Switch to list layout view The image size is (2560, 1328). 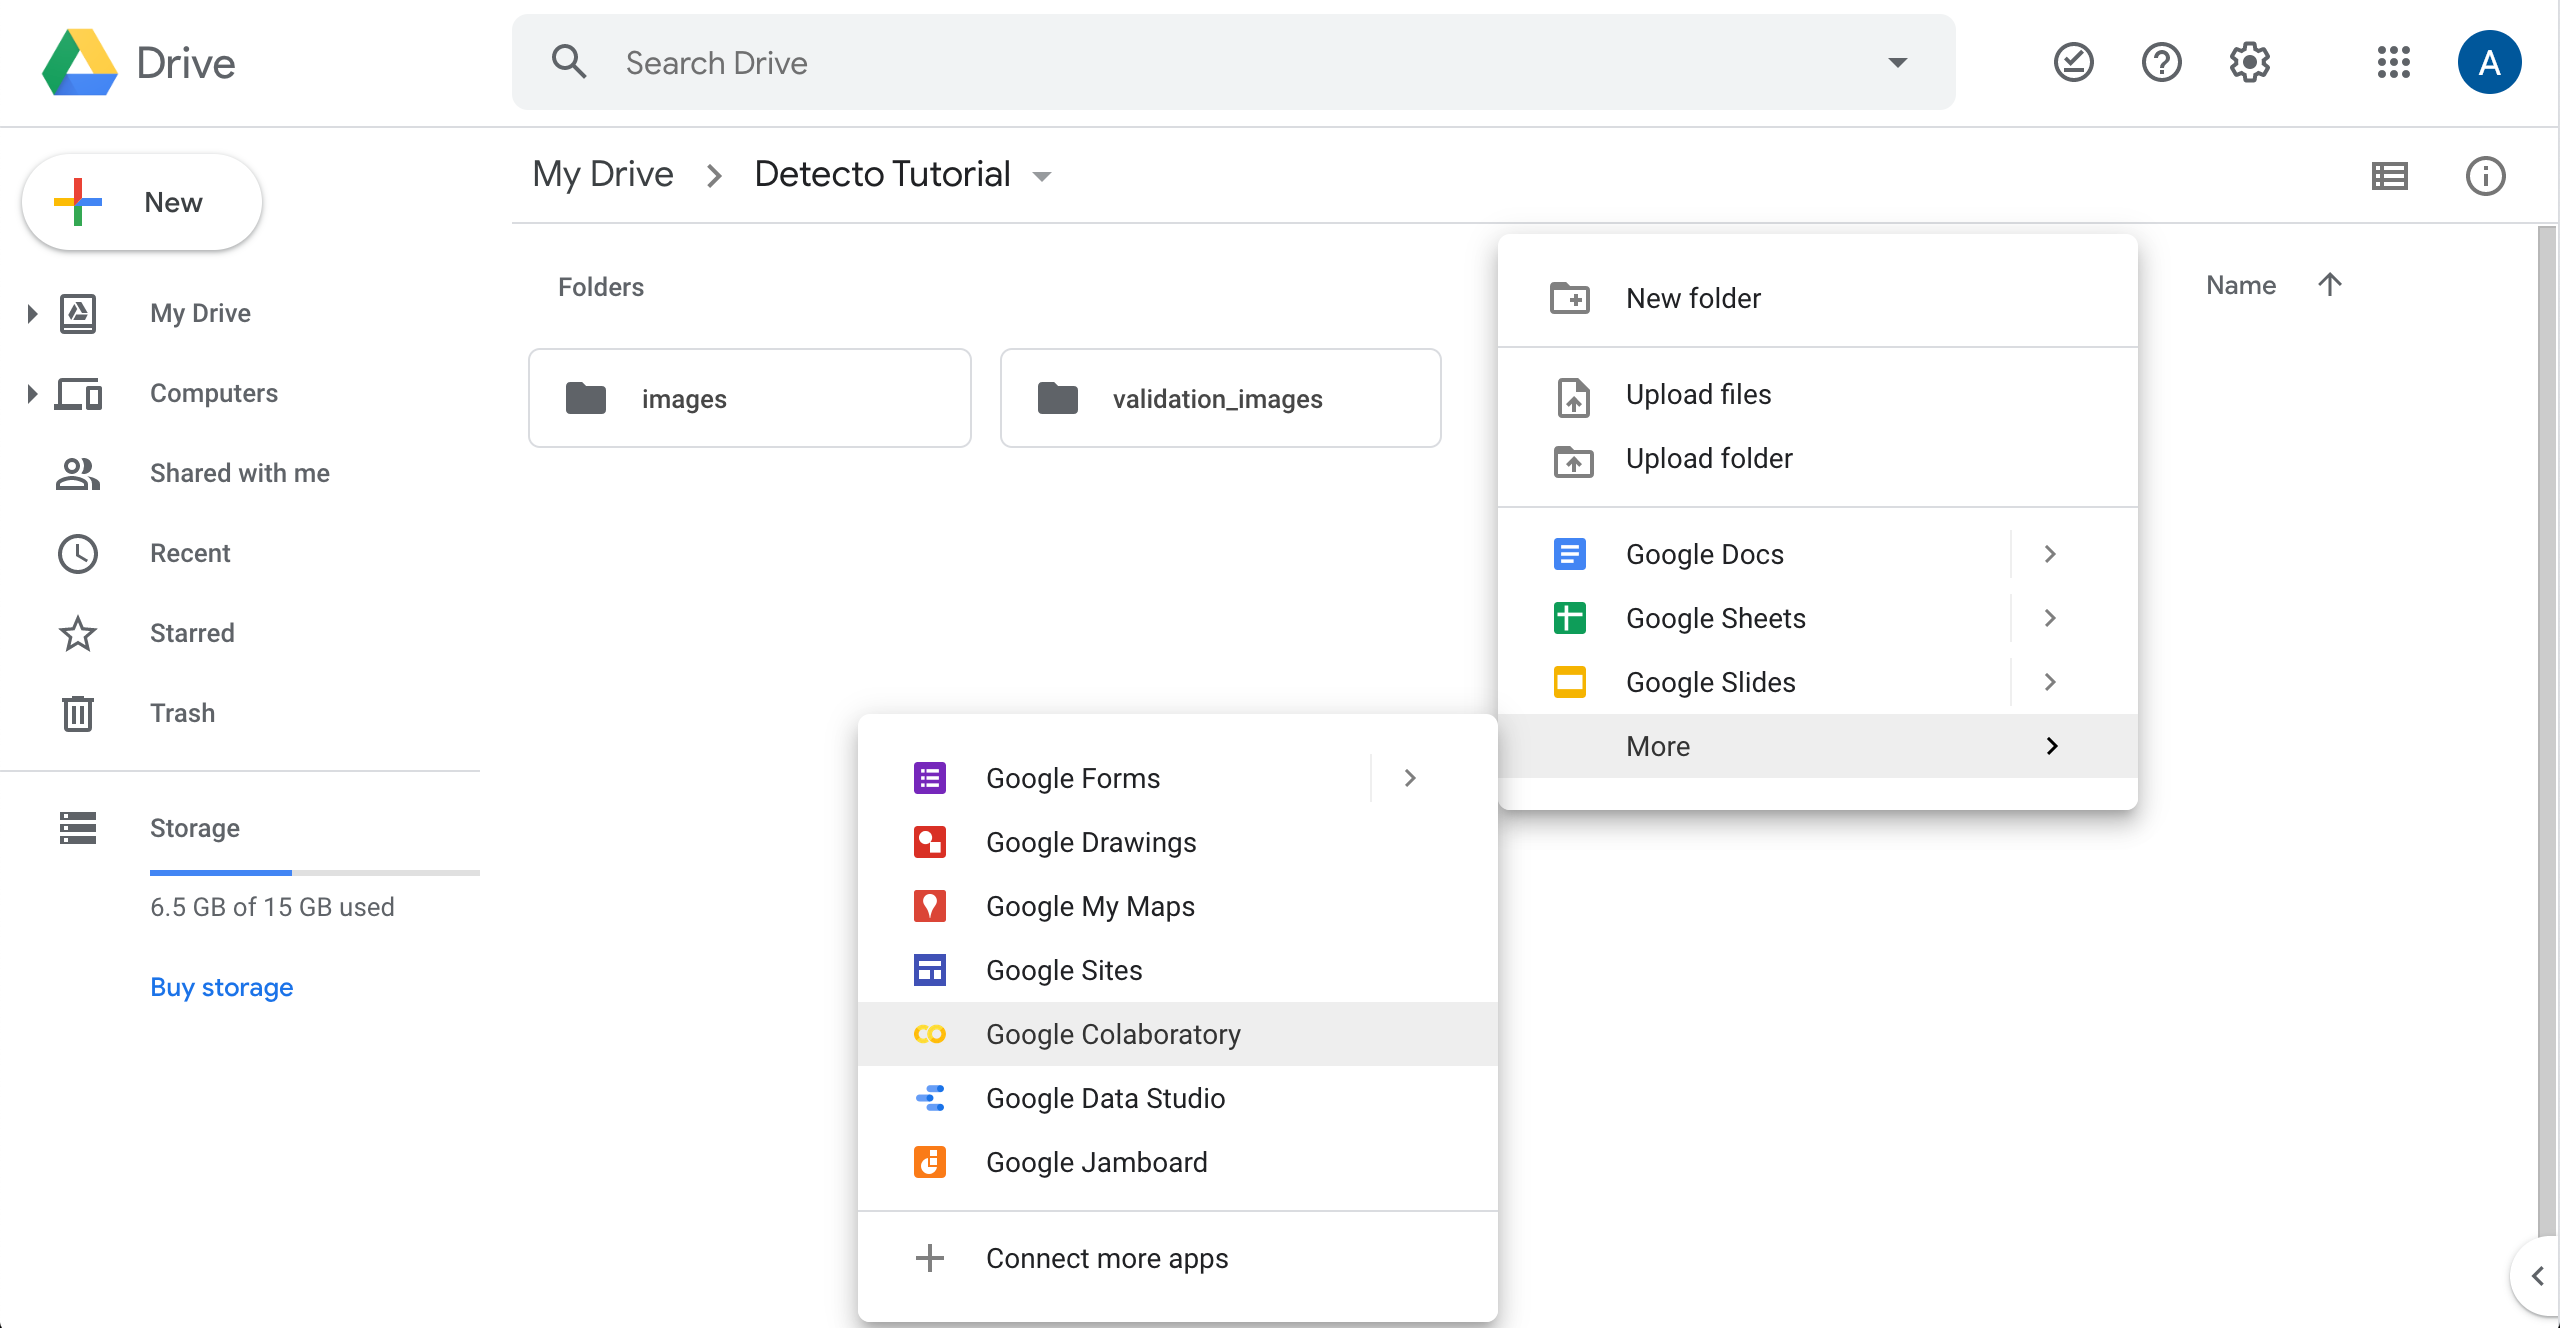(2389, 176)
